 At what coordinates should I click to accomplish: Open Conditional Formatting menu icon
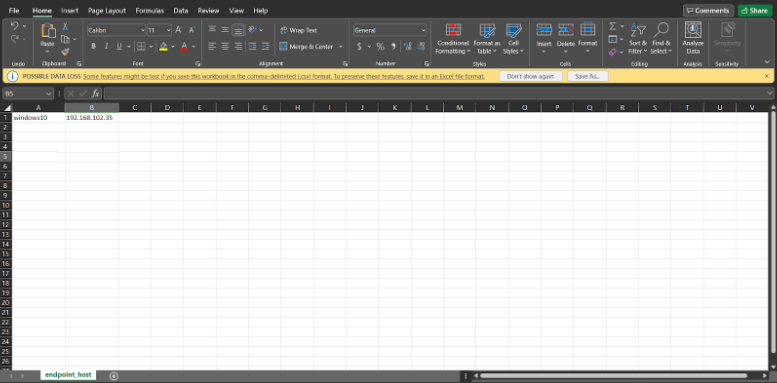click(x=452, y=30)
